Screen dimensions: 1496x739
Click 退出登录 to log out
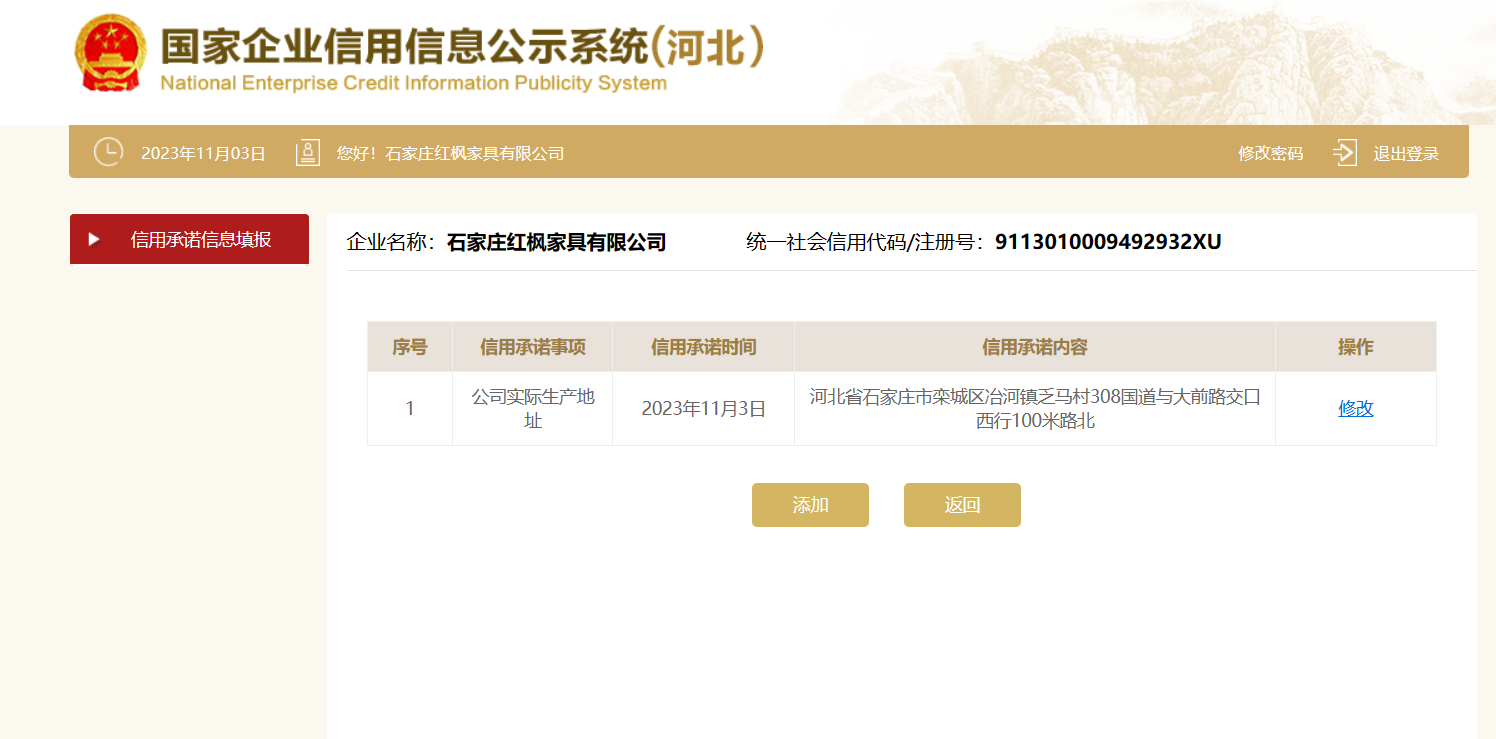(x=1405, y=153)
